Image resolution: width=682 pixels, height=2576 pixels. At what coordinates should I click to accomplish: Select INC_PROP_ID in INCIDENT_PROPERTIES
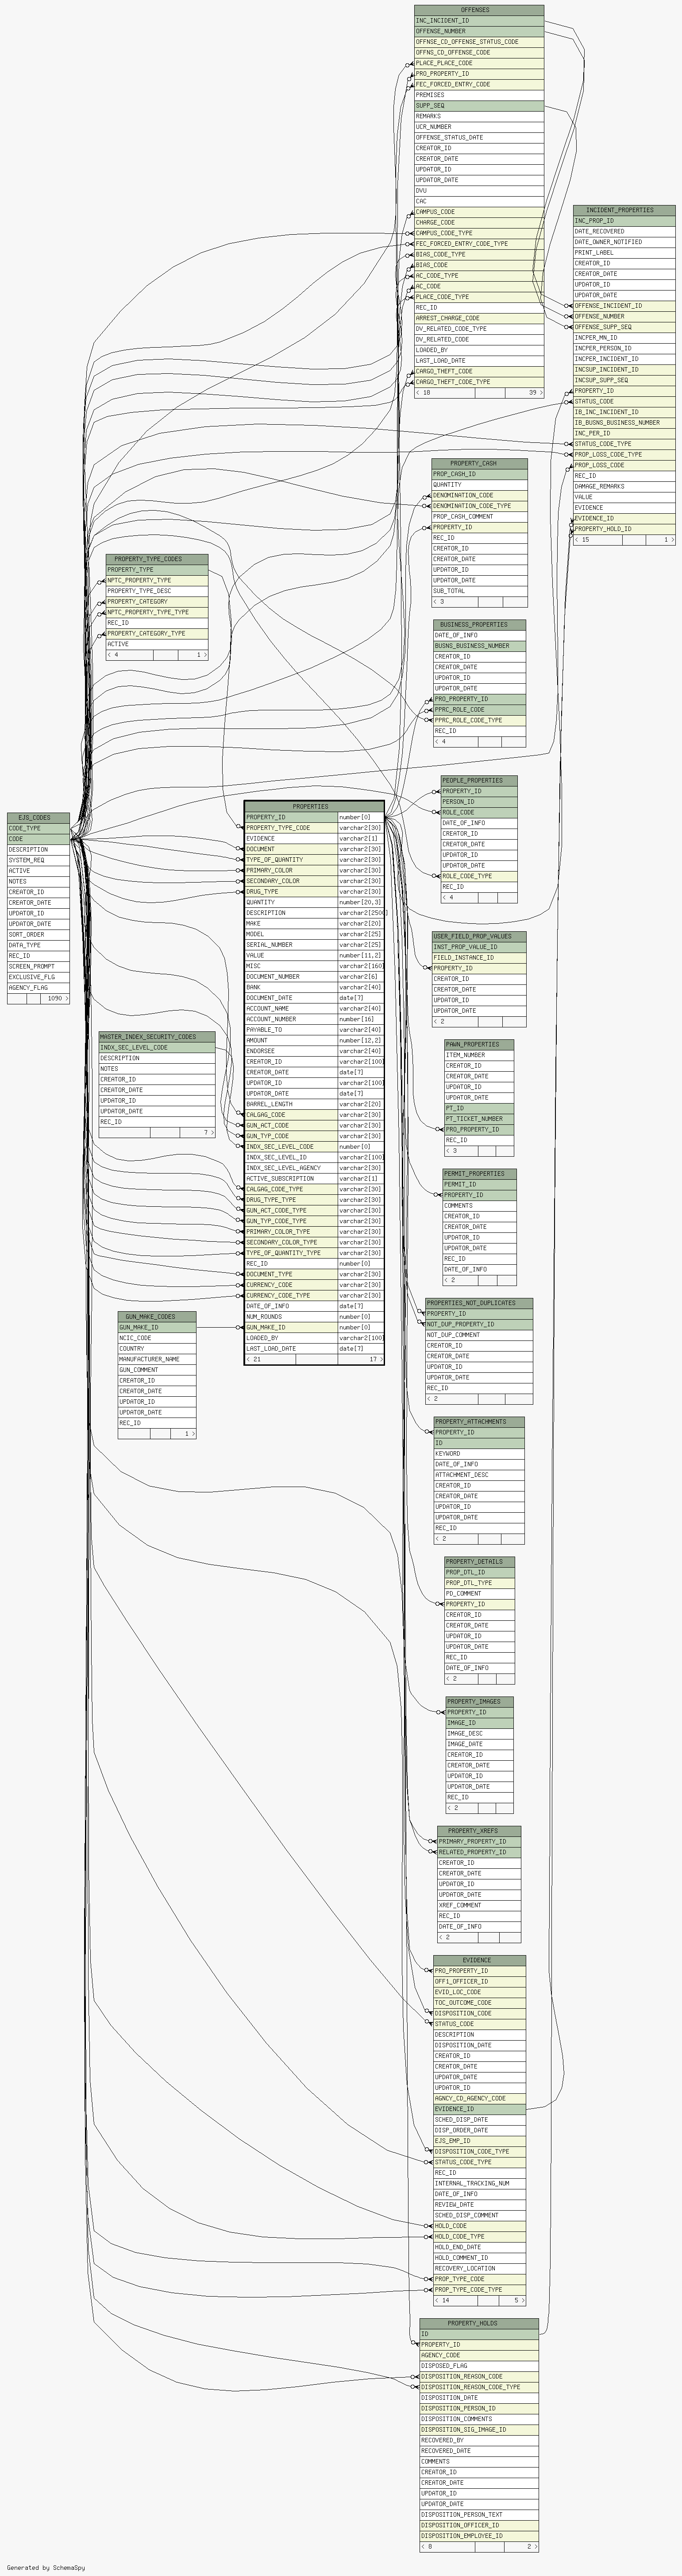pos(624,221)
